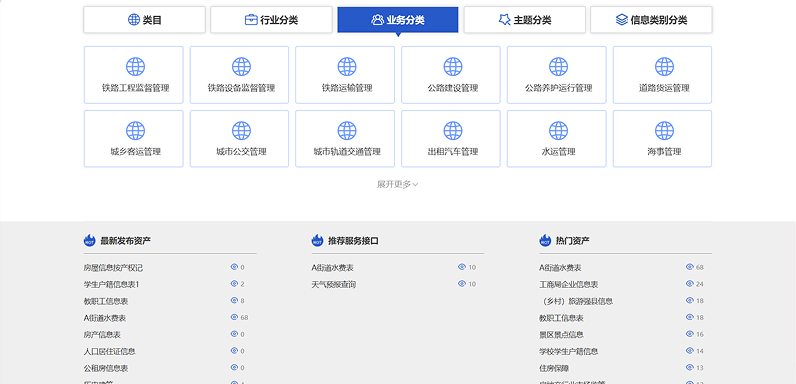Click the globe icon above 铁路运输管理
Screen dimensions: 796x384
(x=347, y=67)
